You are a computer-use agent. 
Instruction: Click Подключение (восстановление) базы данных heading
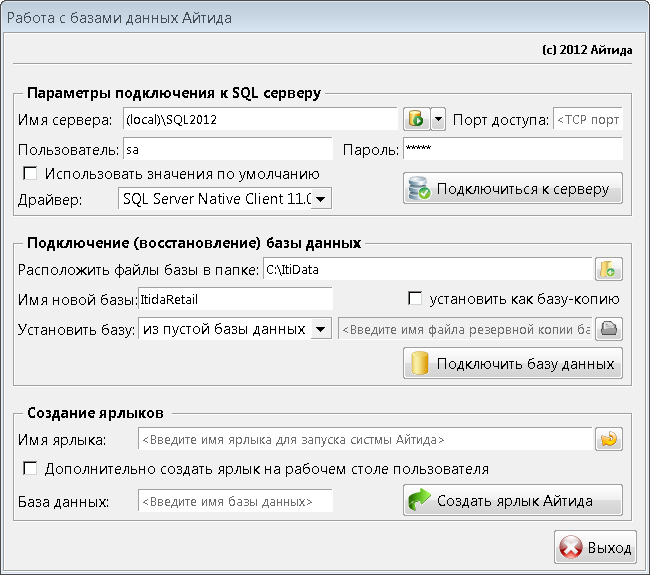194,243
